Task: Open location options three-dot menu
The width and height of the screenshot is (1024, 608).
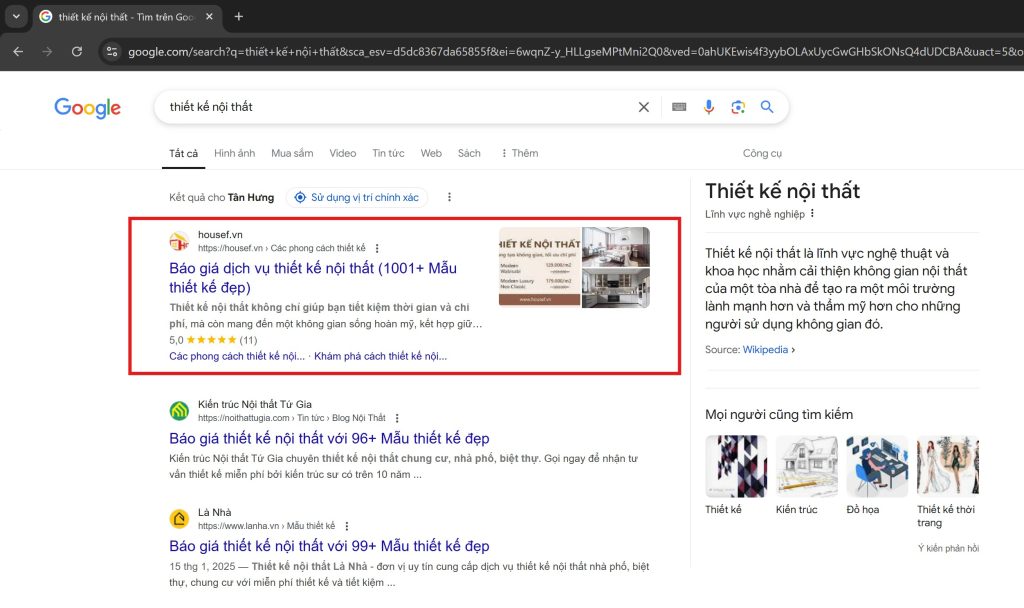Action: (449, 197)
